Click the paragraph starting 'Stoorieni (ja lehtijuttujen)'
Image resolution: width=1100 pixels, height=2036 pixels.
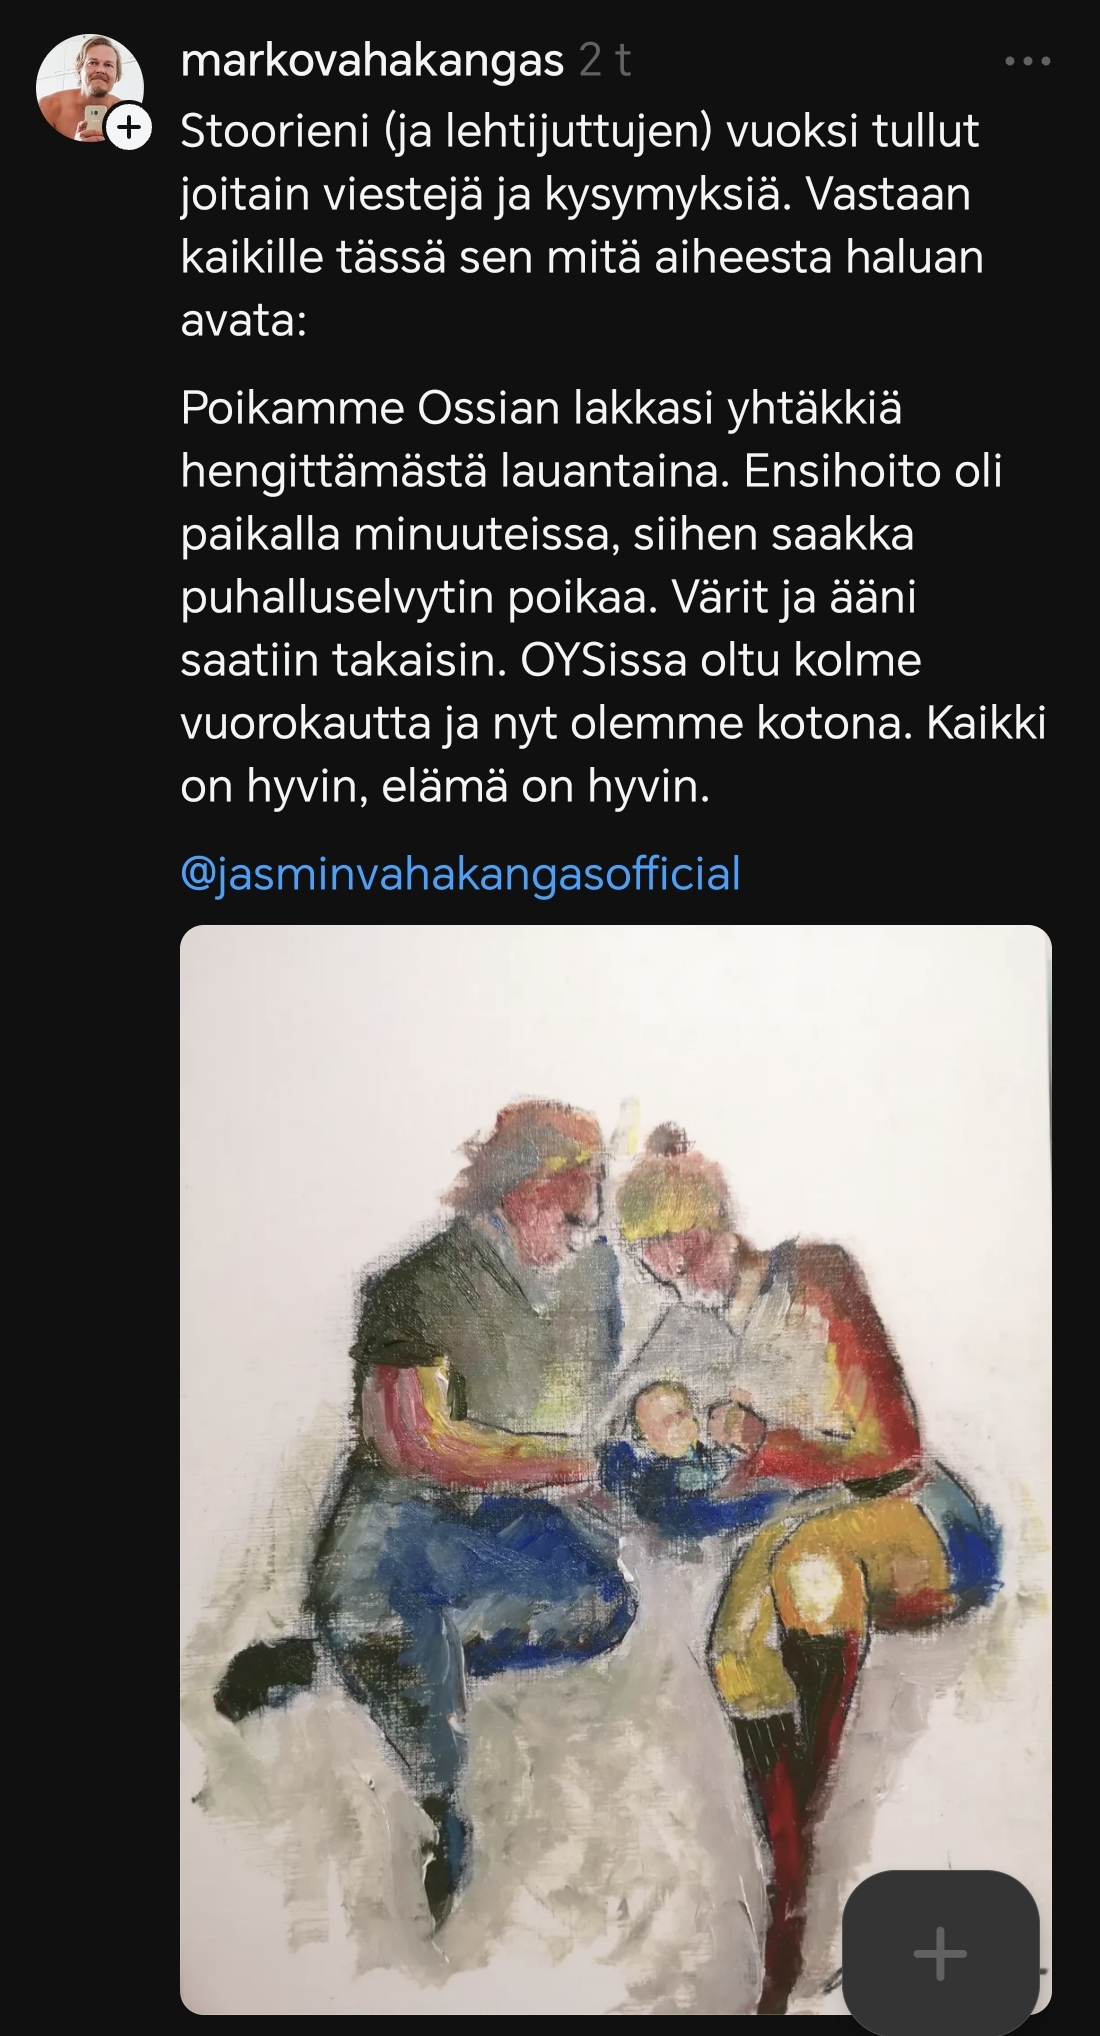coord(582,225)
